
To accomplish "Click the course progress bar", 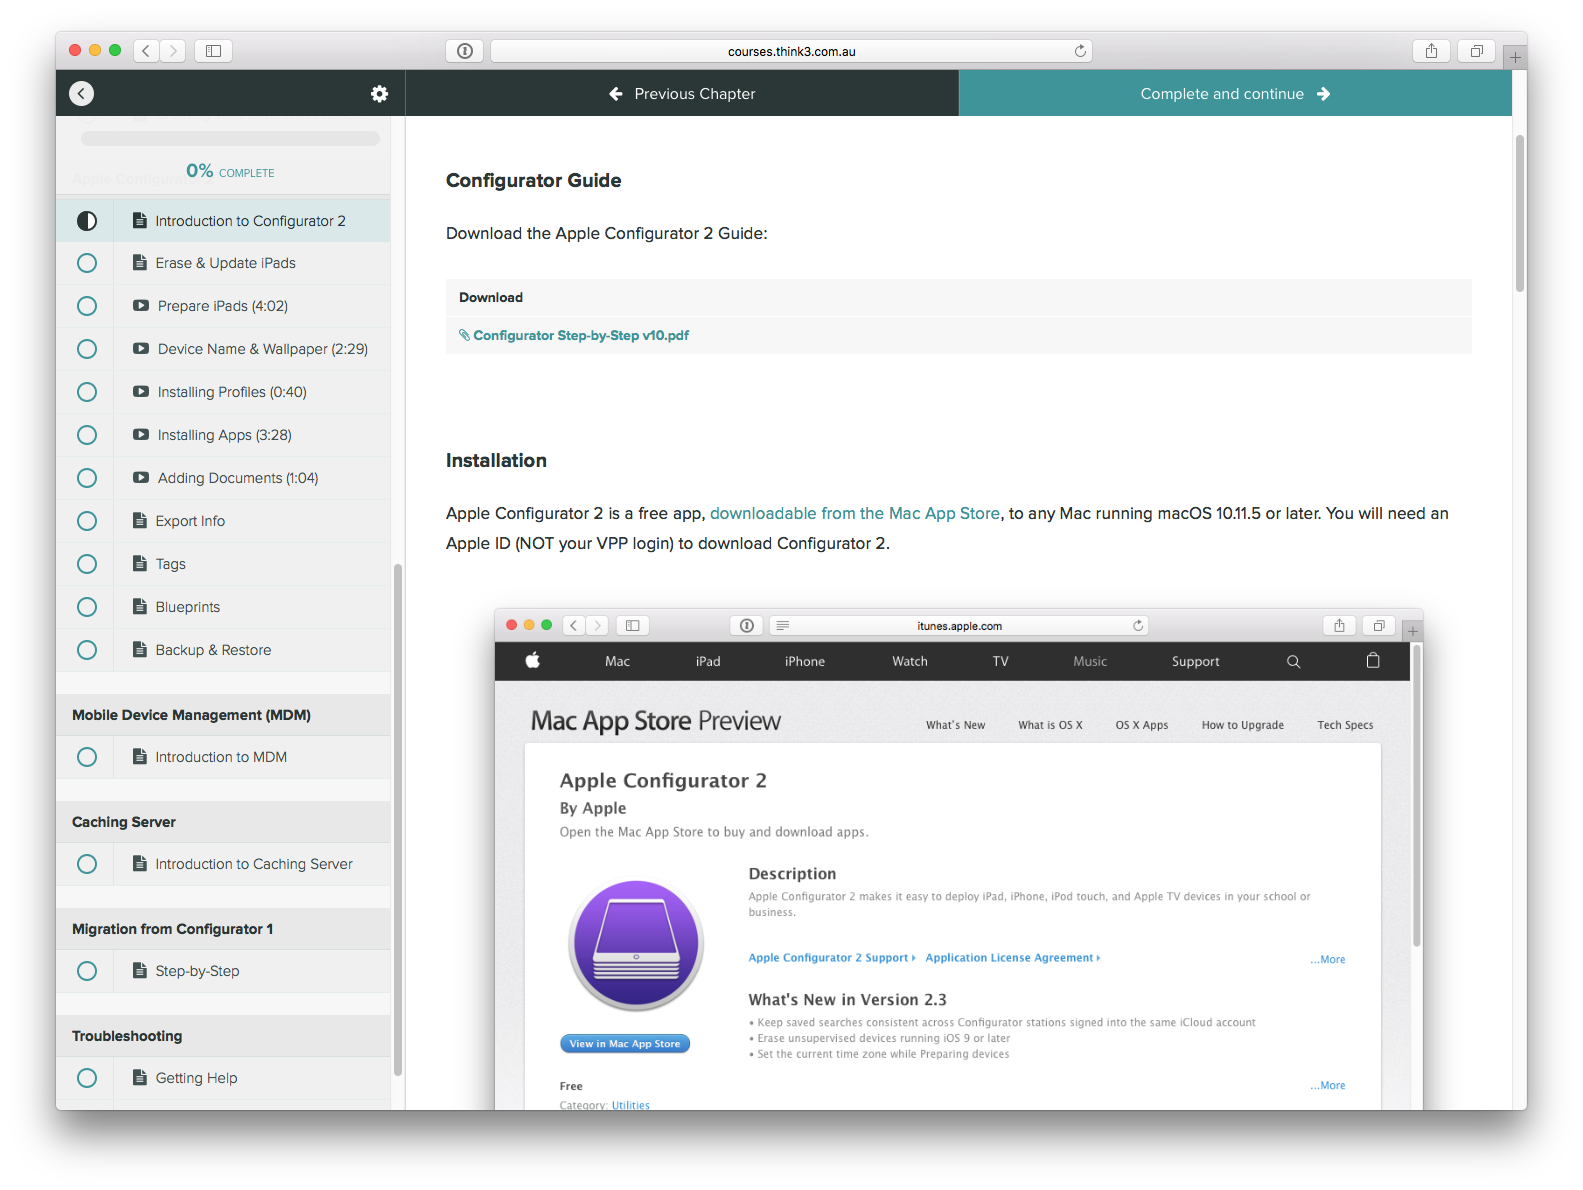I will coord(230,139).
